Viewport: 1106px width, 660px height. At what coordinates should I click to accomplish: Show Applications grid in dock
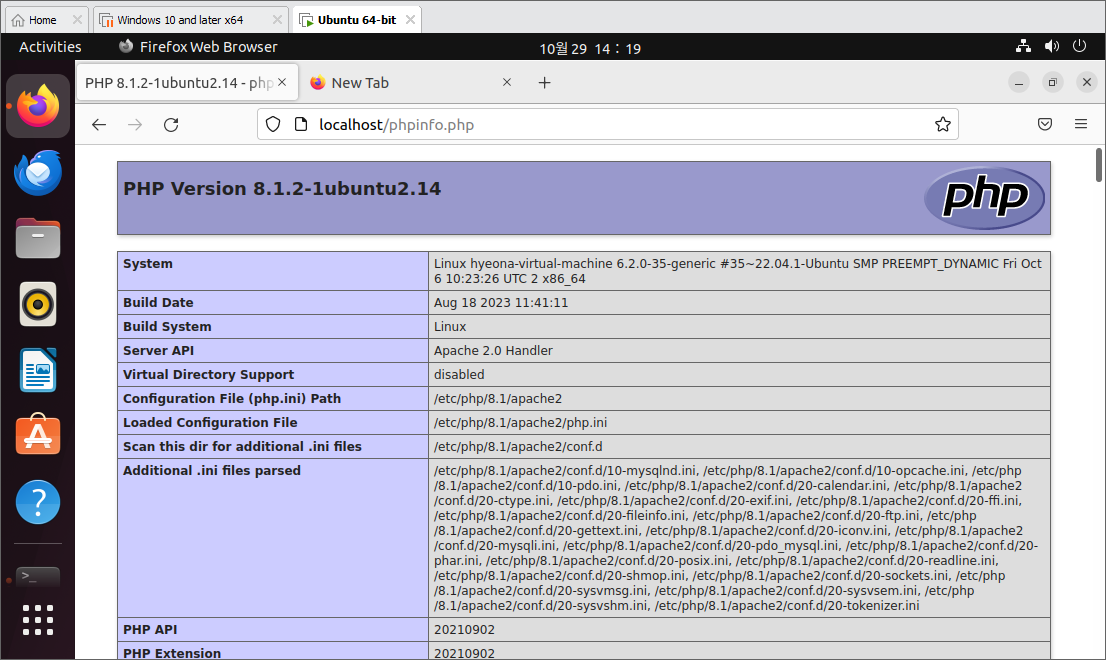(x=38, y=621)
